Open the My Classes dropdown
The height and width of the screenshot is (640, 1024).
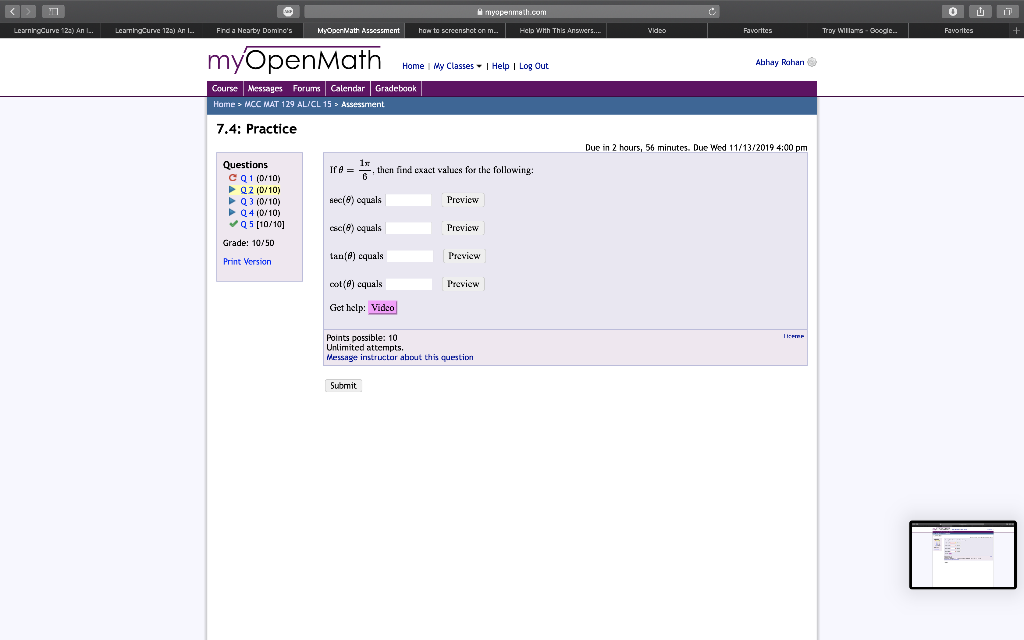point(452,66)
